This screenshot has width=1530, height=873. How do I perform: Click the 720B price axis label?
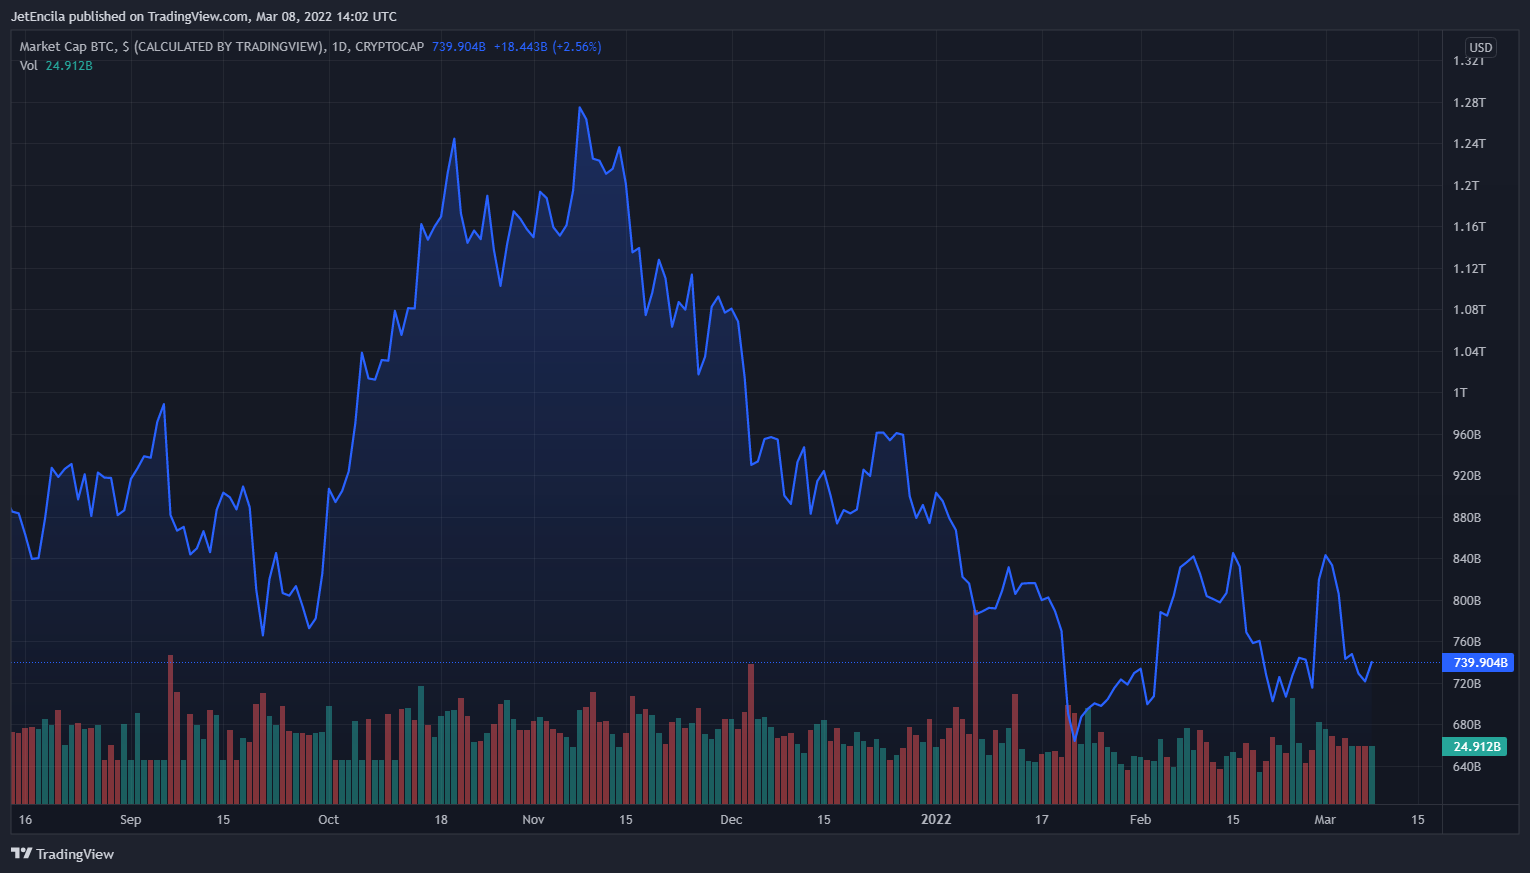coord(1467,683)
